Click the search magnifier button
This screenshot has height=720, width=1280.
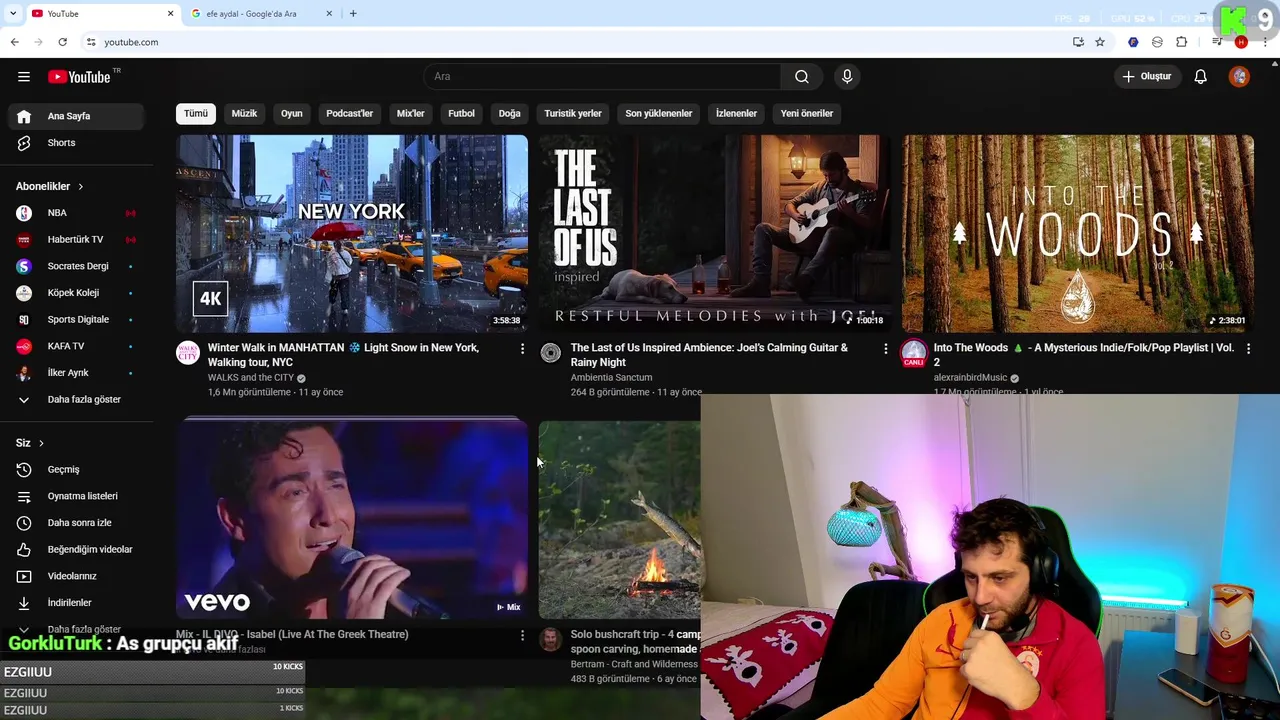click(x=802, y=77)
